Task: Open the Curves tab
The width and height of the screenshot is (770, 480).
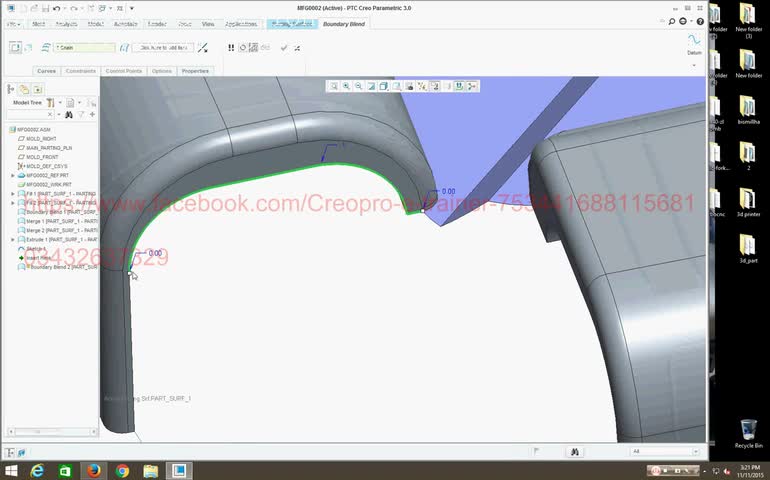Action: click(47, 71)
